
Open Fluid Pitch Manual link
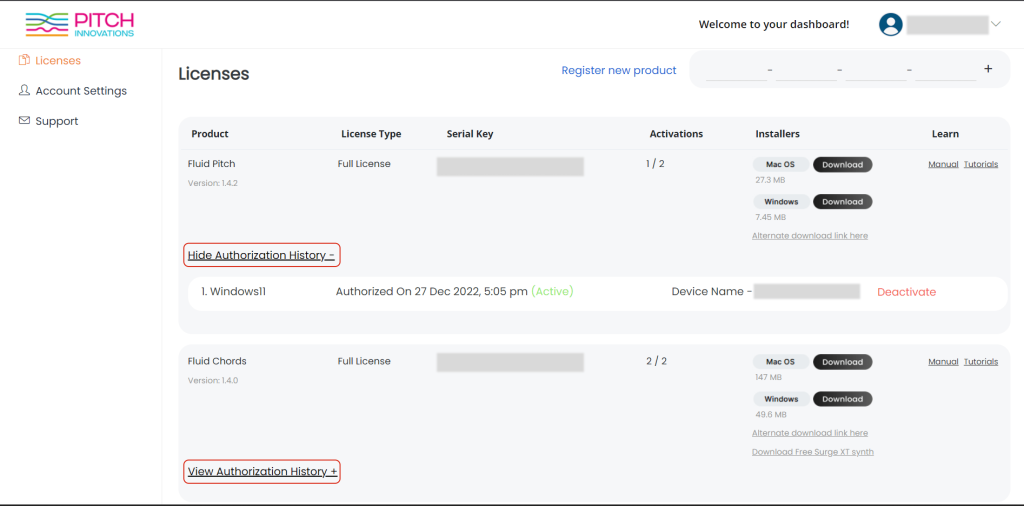tap(943, 165)
